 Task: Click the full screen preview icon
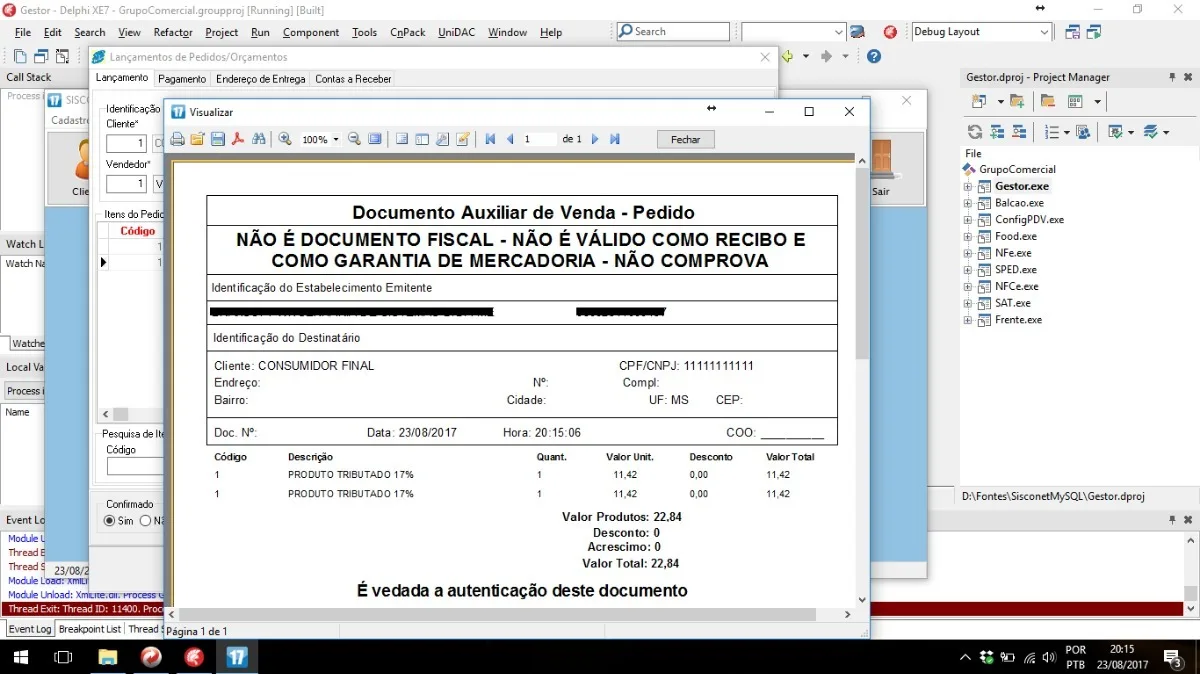(x=375, y=140)
